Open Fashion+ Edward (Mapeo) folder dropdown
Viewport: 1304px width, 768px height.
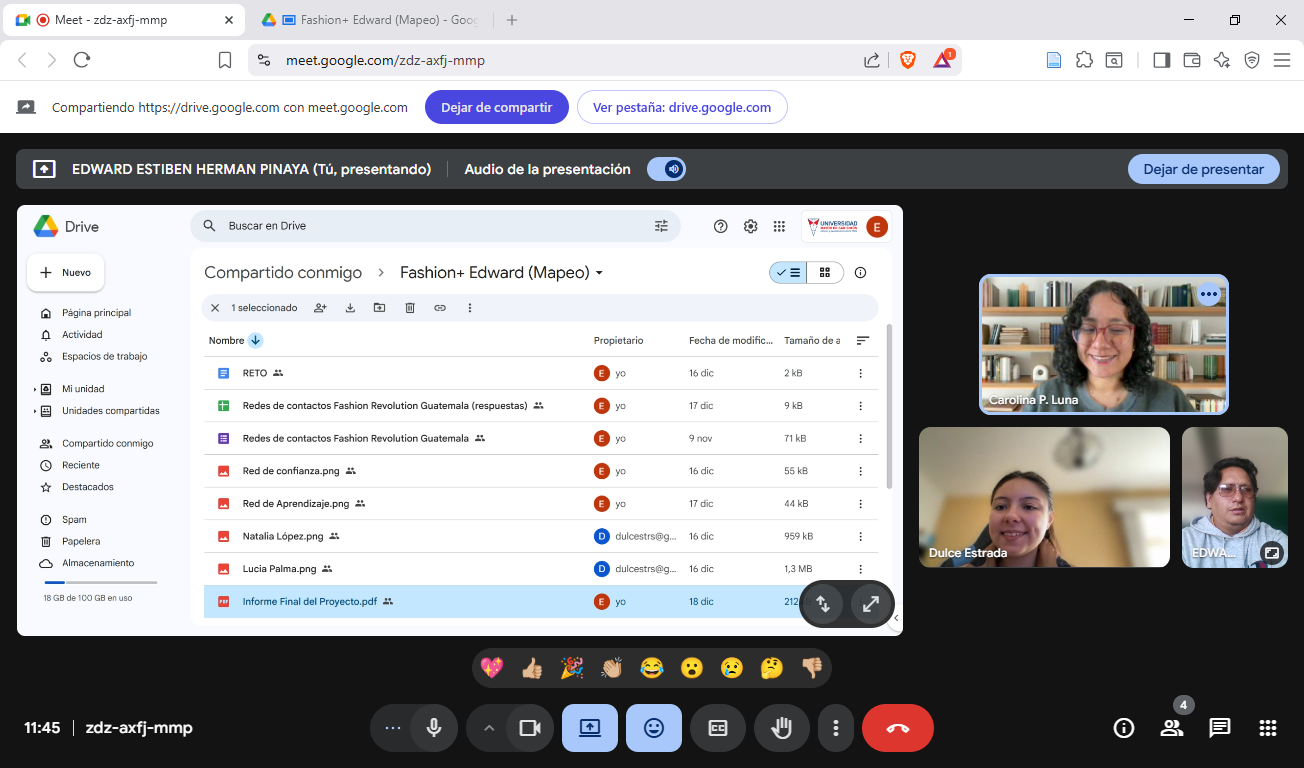click(600, 273)
